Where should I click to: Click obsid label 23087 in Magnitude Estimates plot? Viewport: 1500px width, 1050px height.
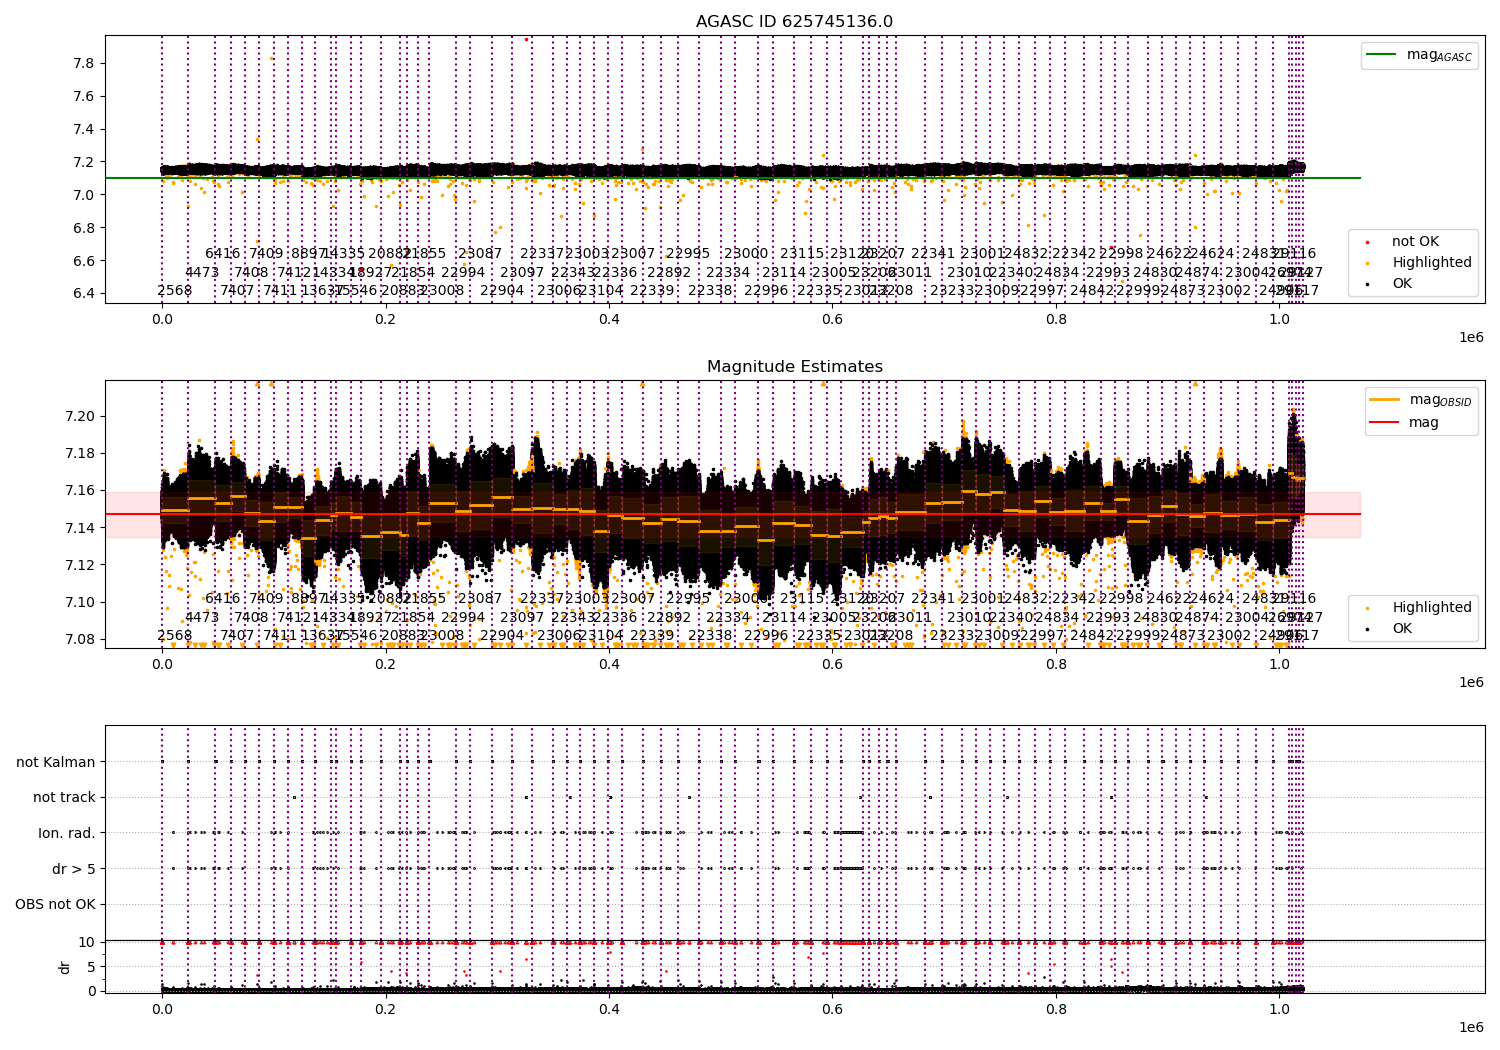point(480,599)
